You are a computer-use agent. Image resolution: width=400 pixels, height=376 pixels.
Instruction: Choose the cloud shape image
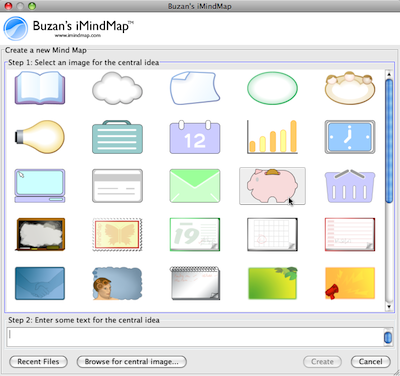click(x=117, y=89)
